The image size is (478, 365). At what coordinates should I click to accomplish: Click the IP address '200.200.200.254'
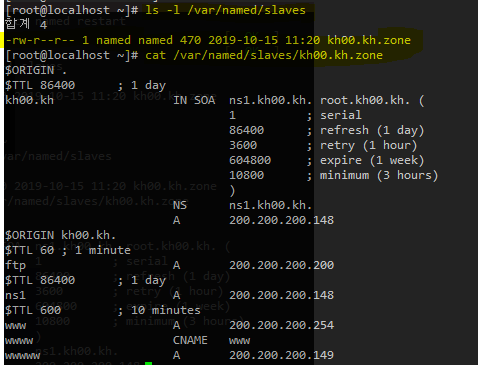(x=281, y=325)
